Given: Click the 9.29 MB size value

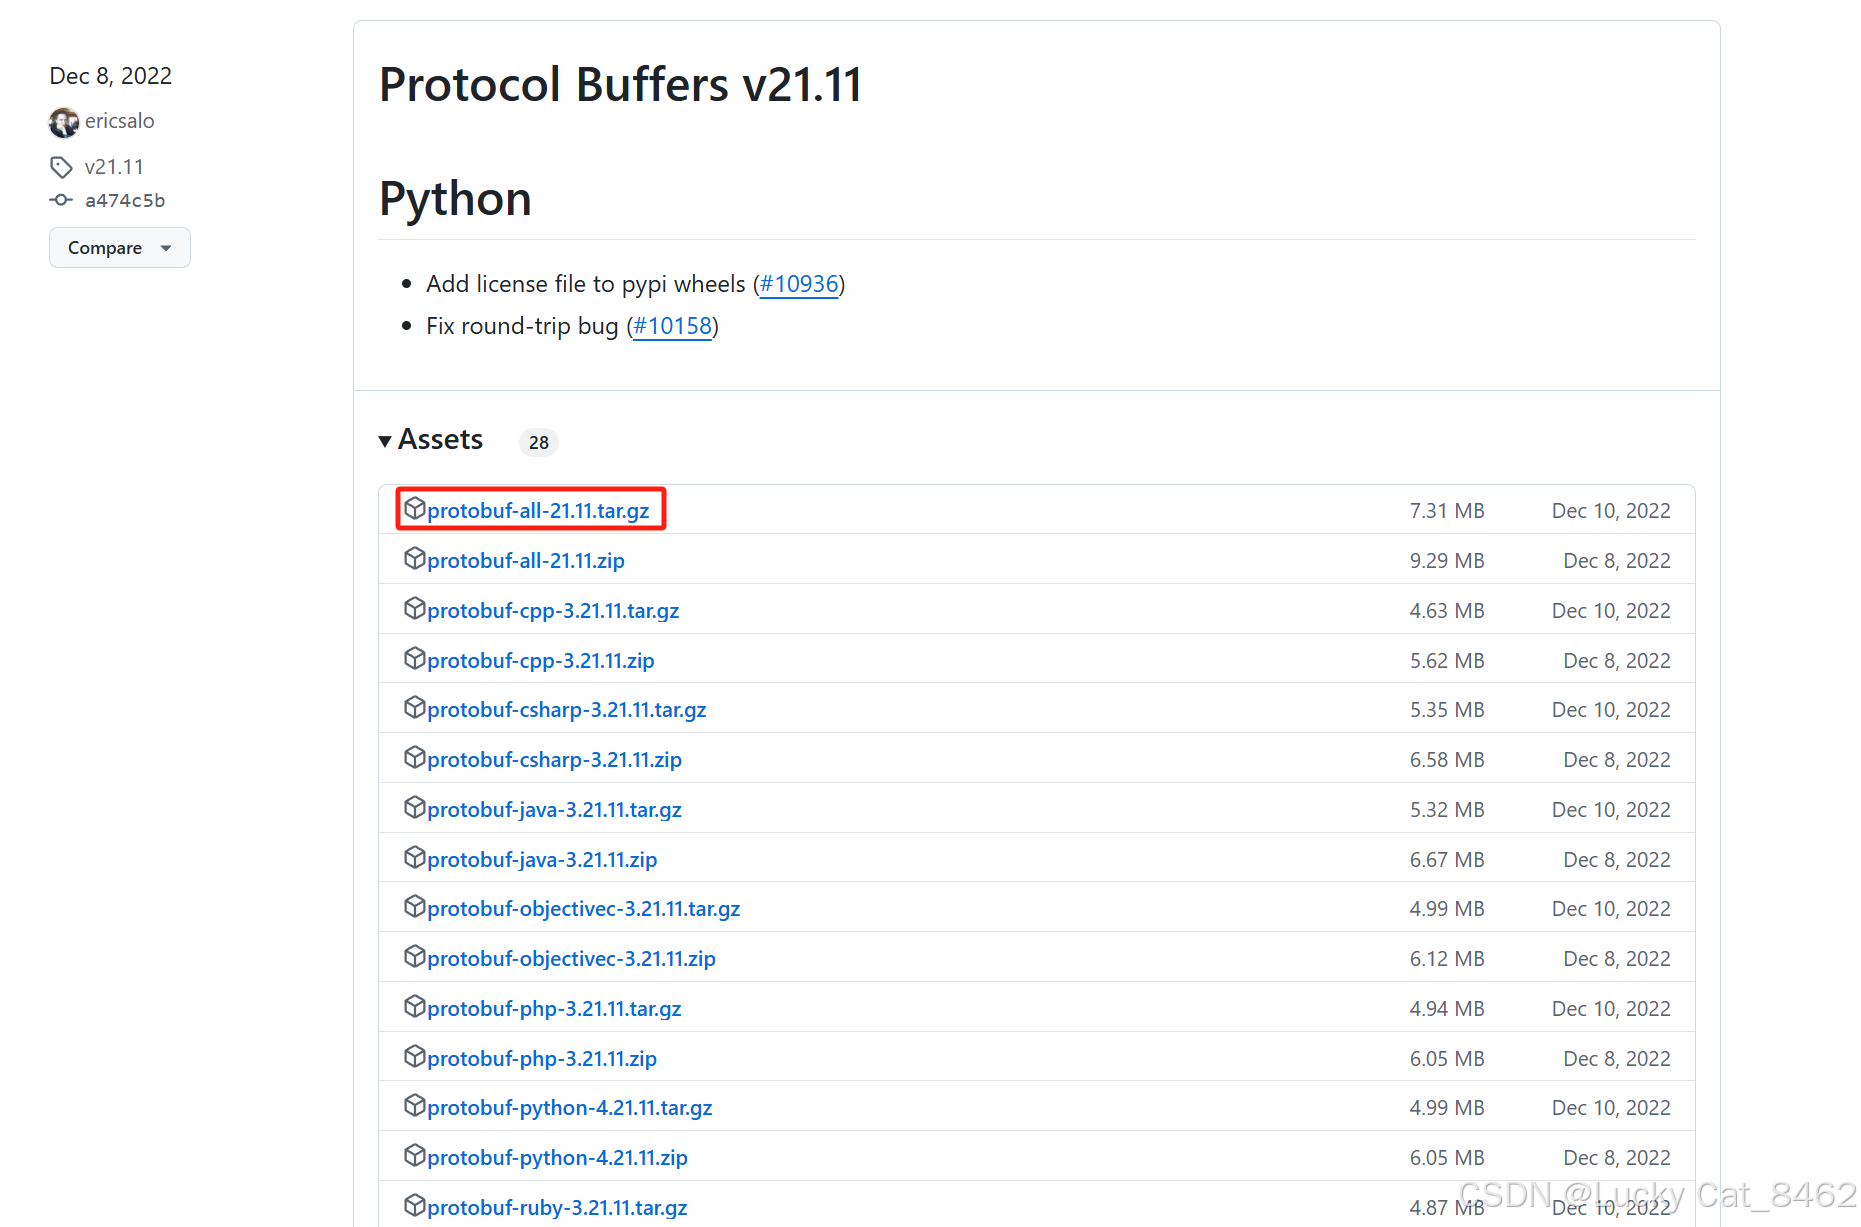Looking at the screenshot, I should click(x=1447, y=561).
